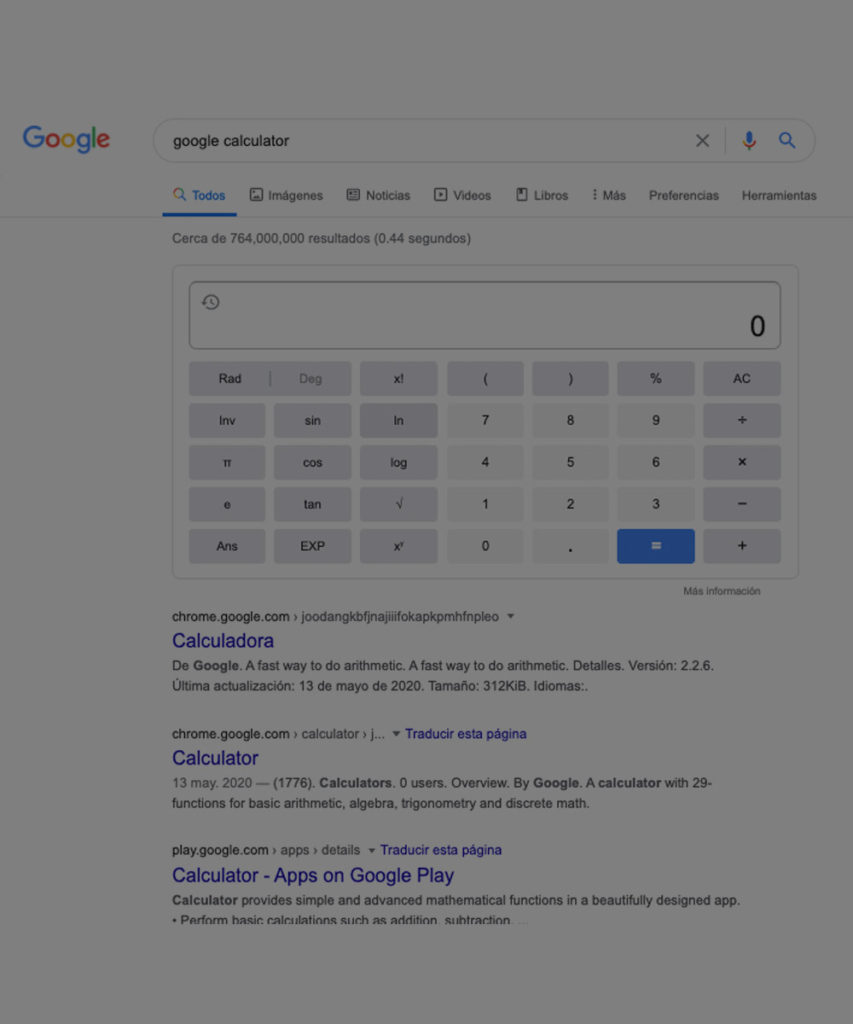
Task: Expand the Más menu in search tabs
Action: click(609, 195)
